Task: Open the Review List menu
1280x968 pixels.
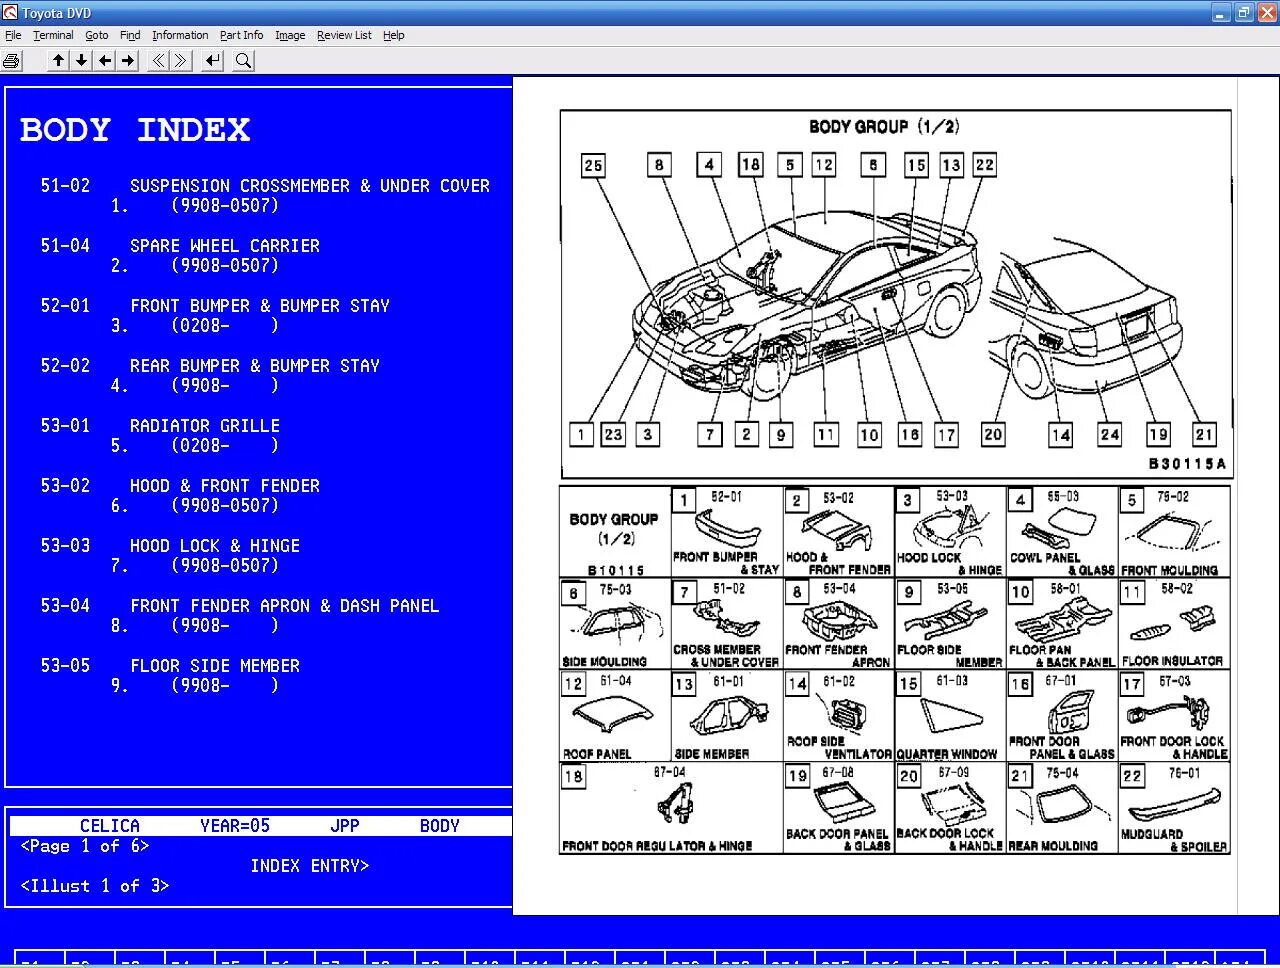Action: [344, 35]
